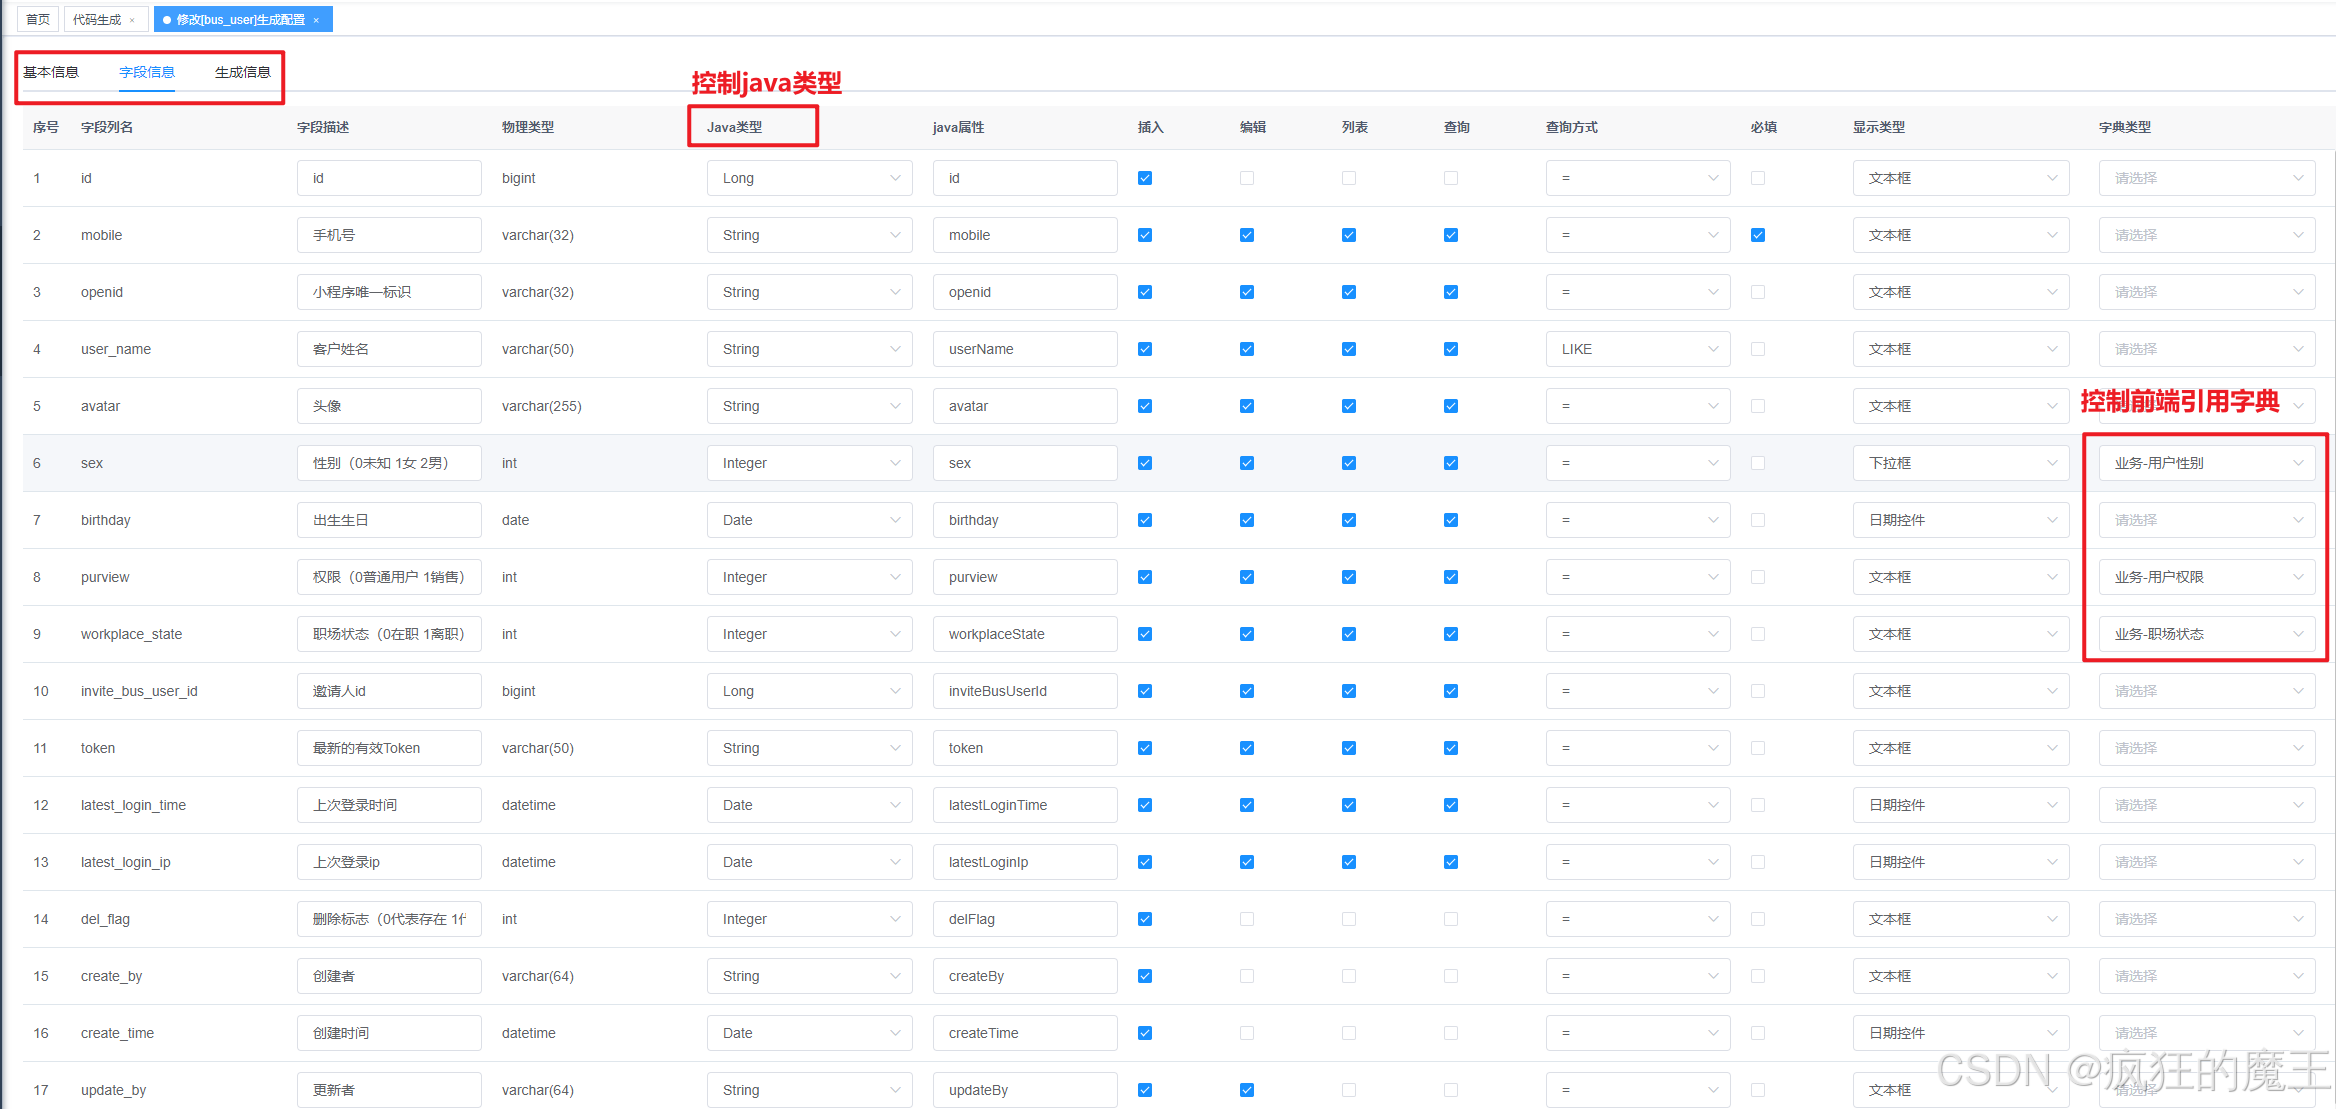Click chevron arrow of 业务-职场状态 dictionary dropdown
This screenshot has height=1109, width=2336.
click(2298, 634)
